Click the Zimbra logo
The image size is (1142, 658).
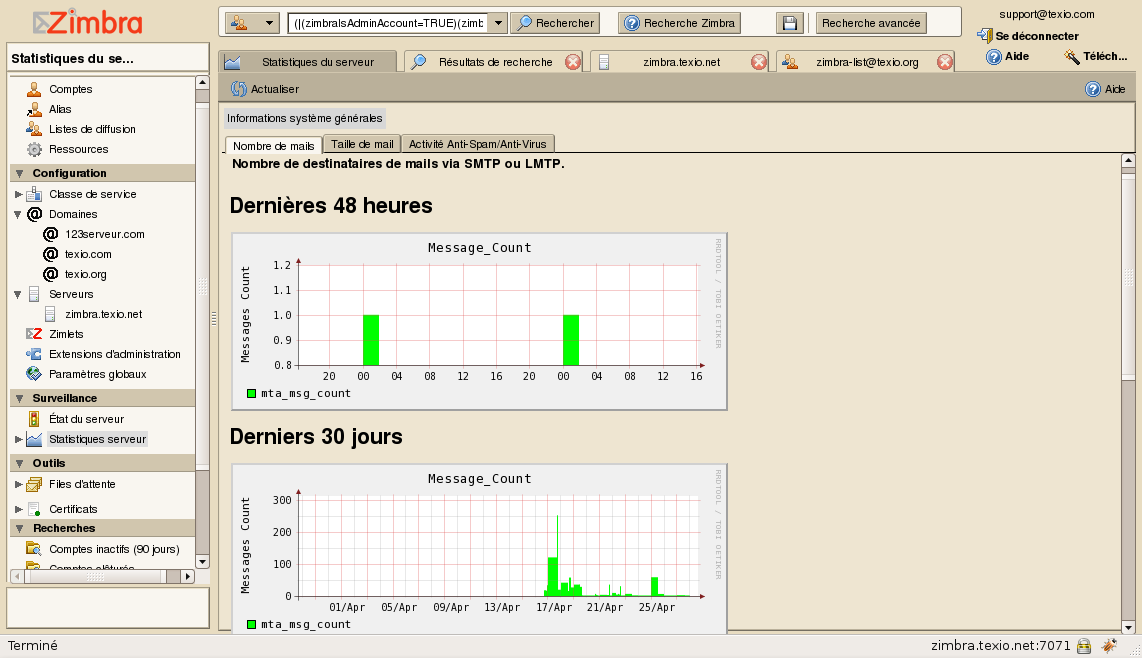(87, 23)
